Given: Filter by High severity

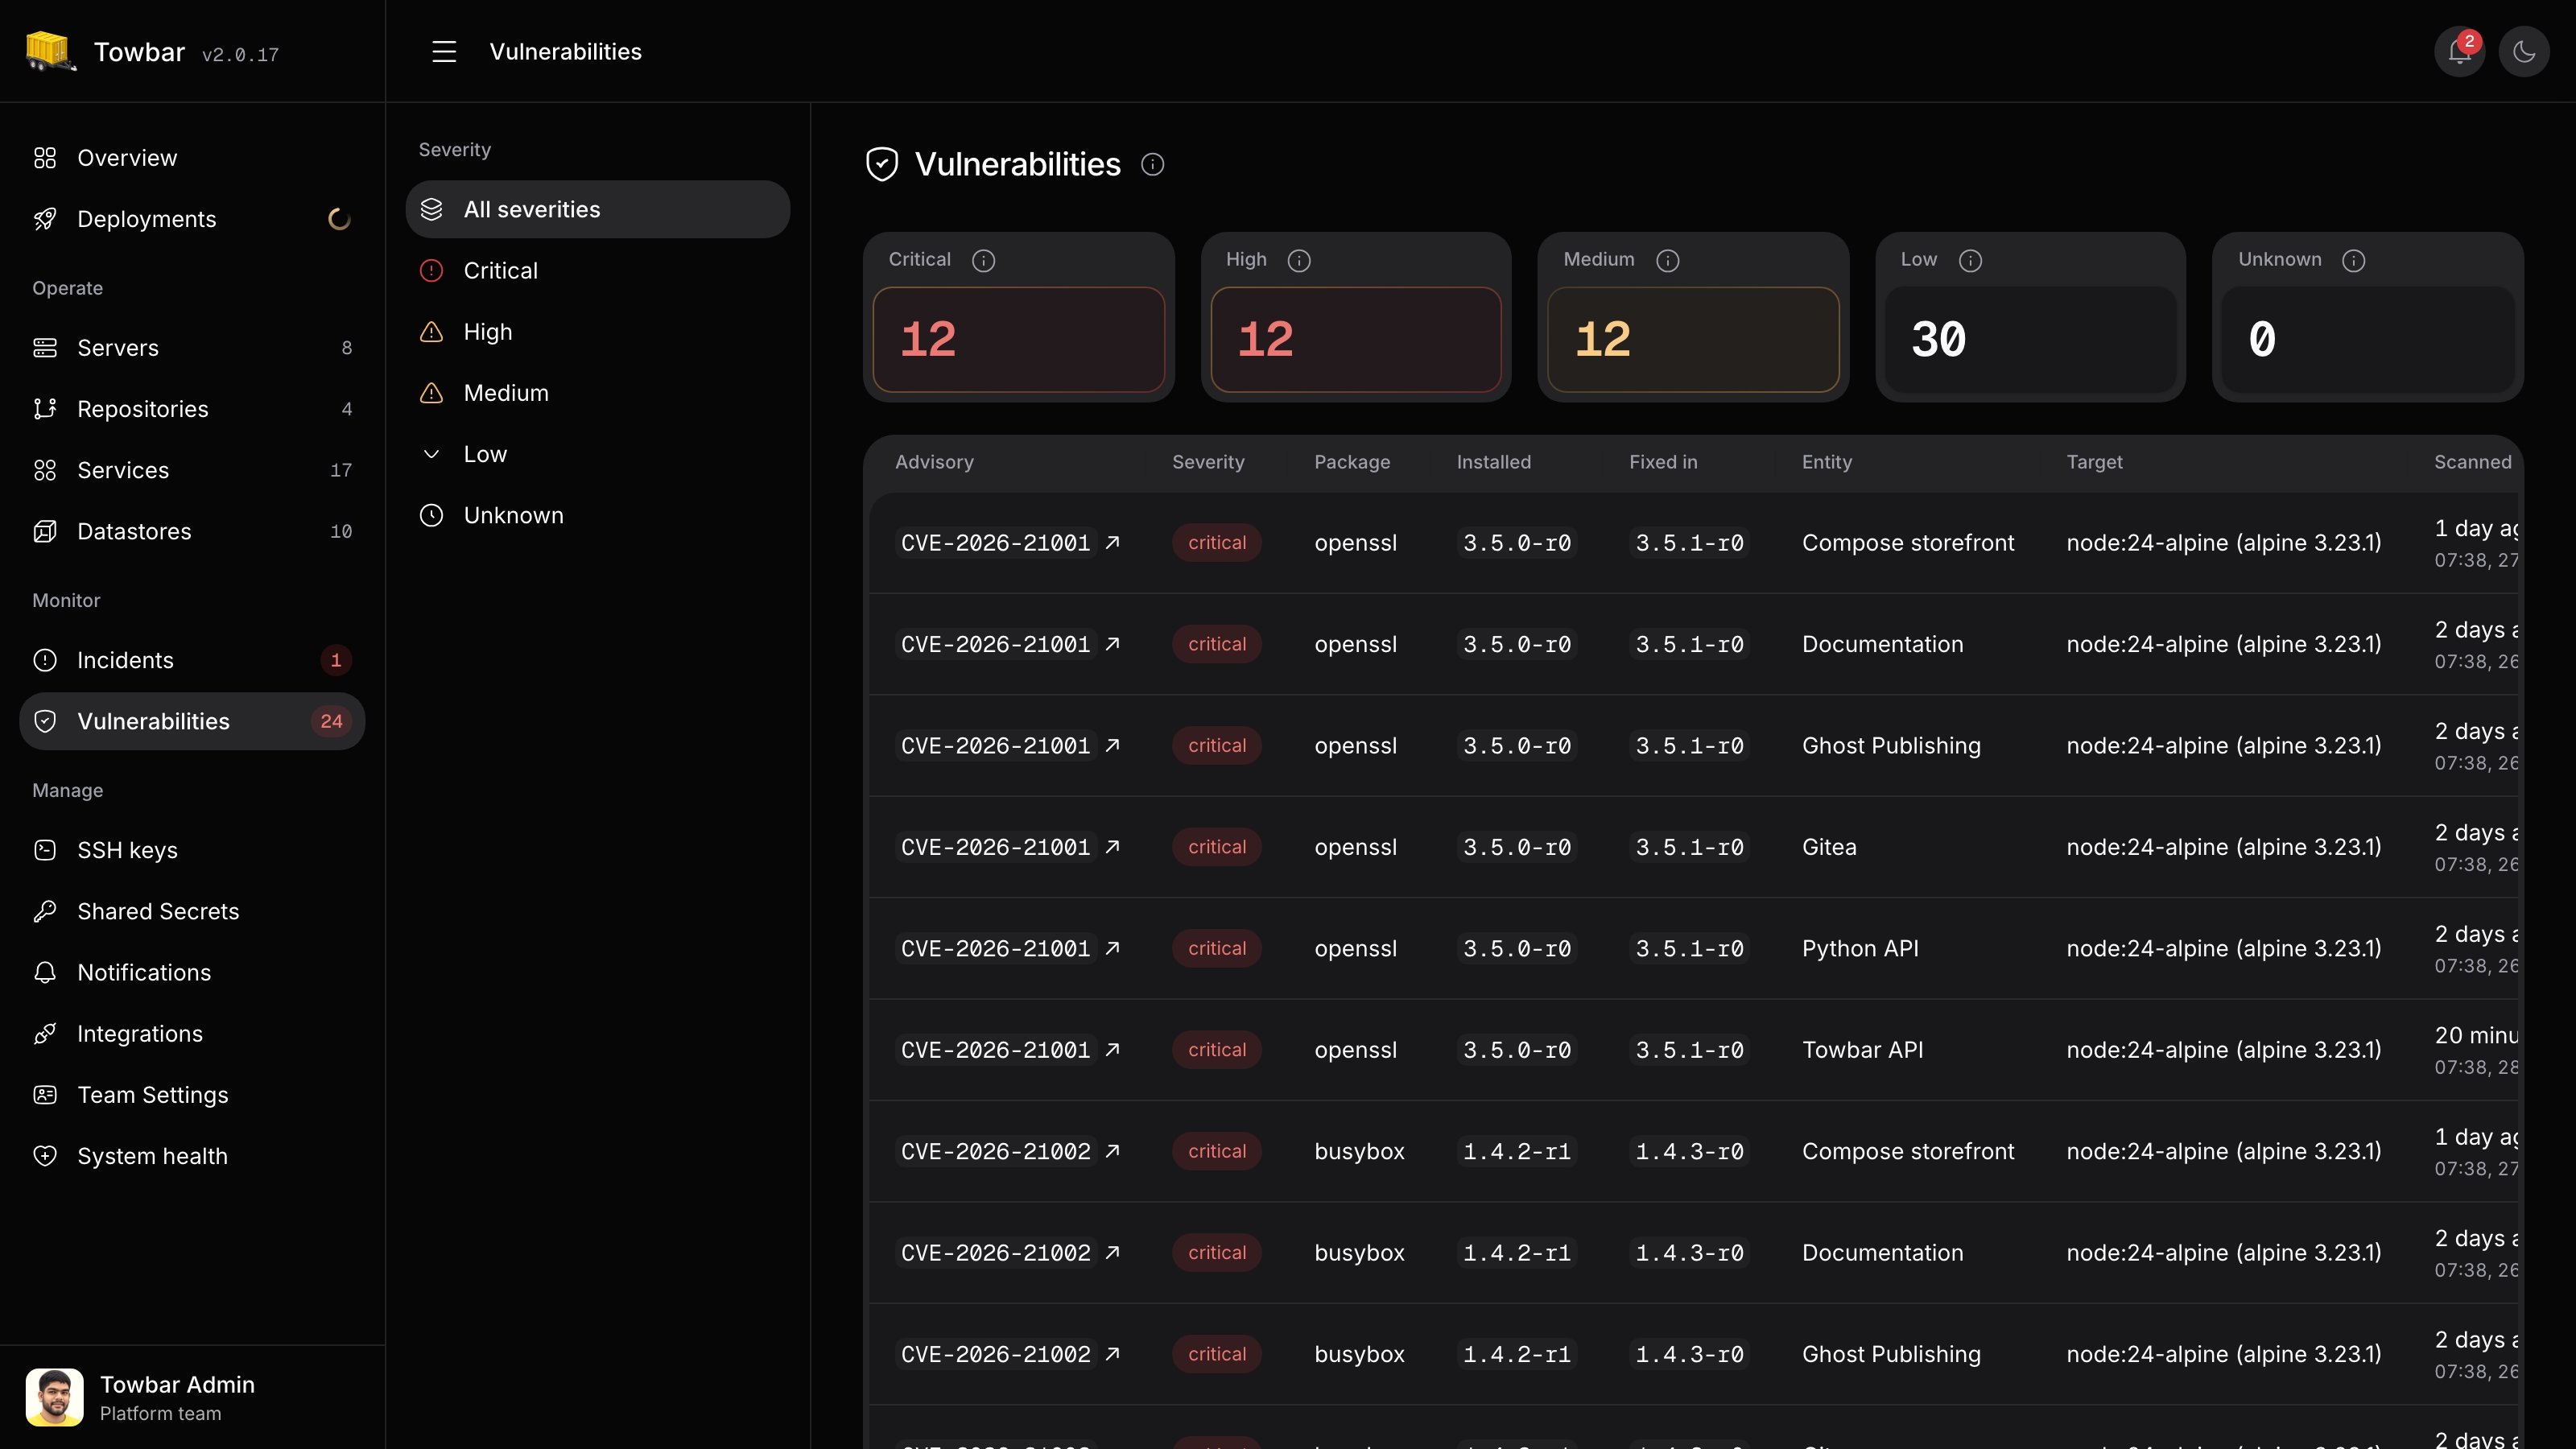Looking at the screenshot, I should pyautogui.click(x=597, y=331).
